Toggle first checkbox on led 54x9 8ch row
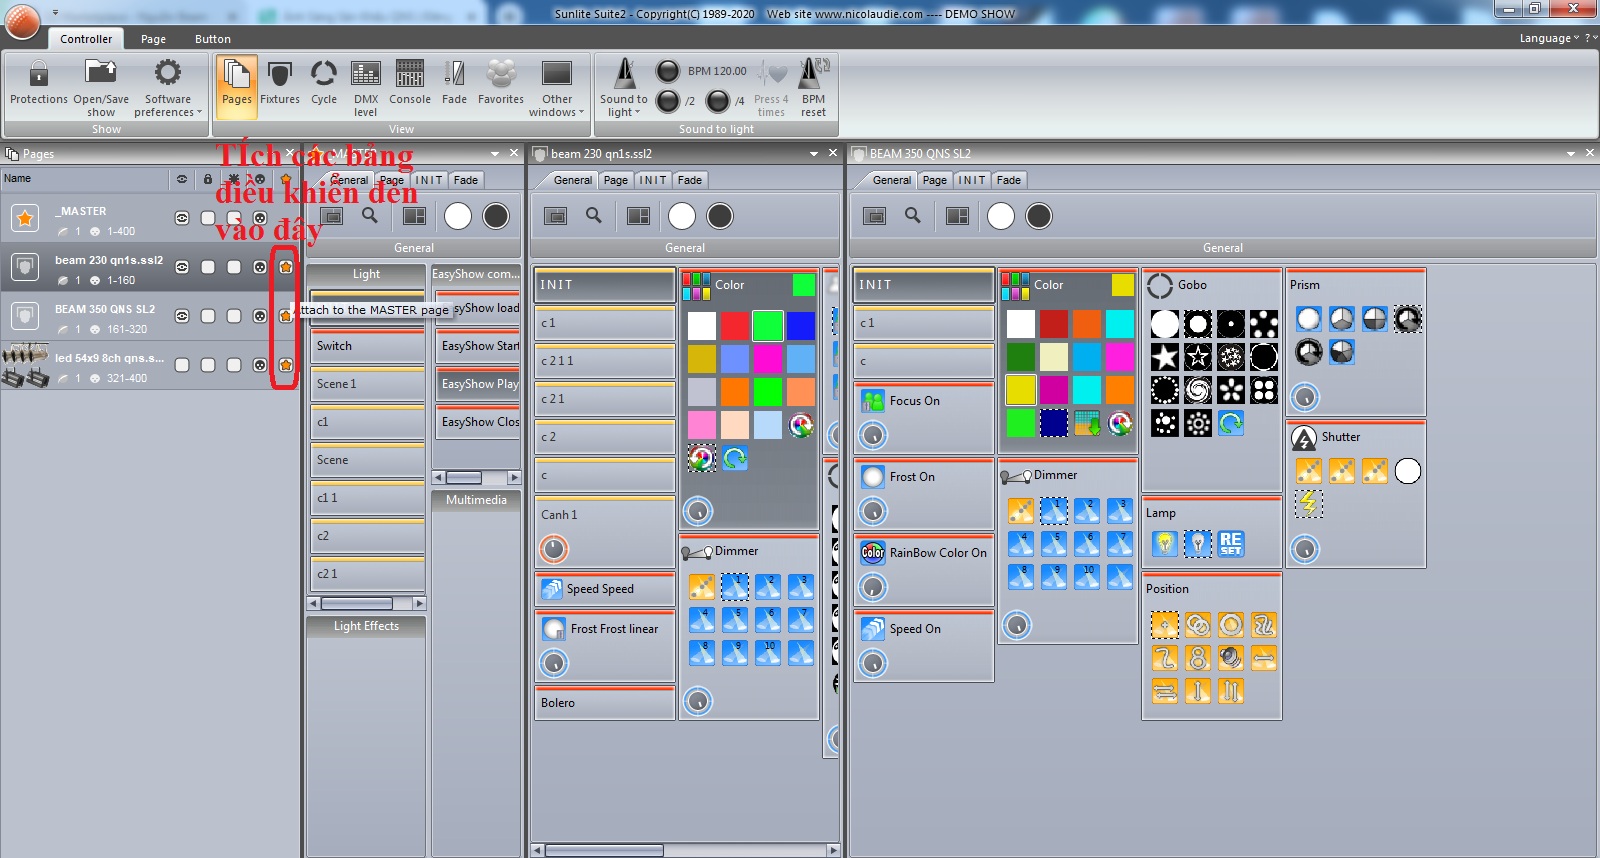Screen dimensions: 1600x858 182,365
